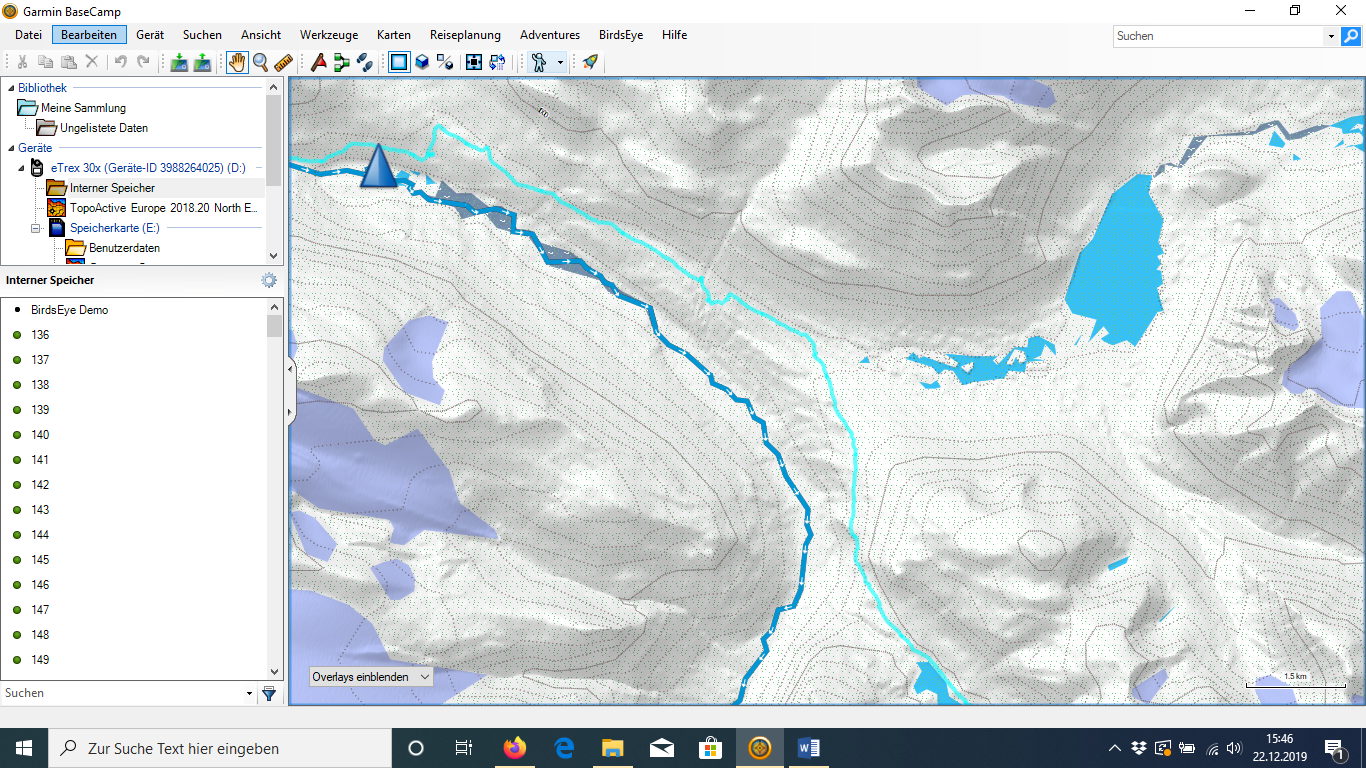Collapse the Geräte section
This screenshot has width=1366, height=768.
10,148
